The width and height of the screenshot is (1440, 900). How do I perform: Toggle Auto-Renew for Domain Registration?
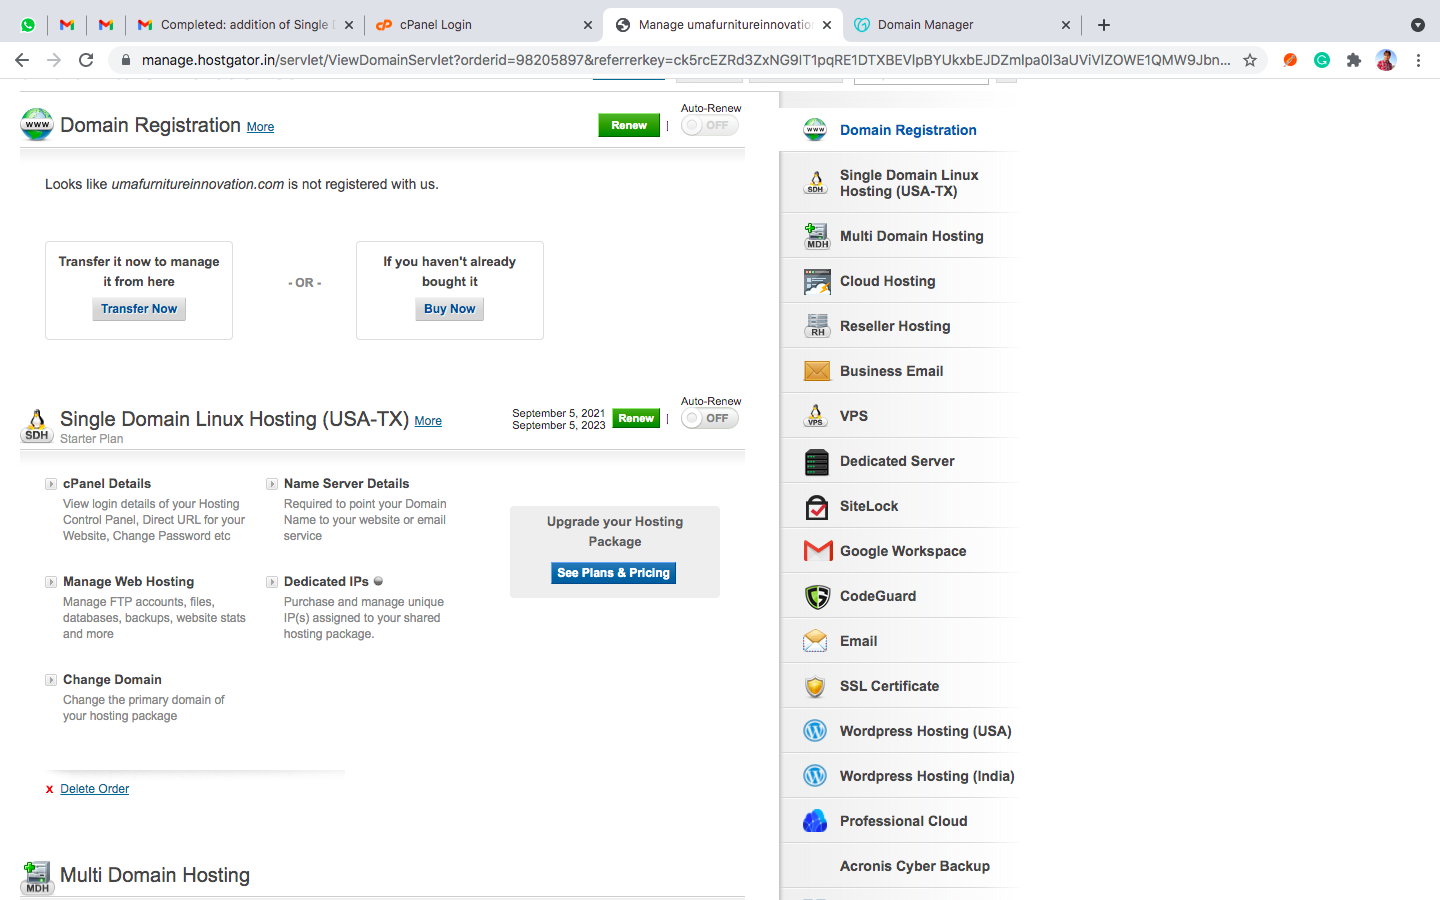click(710, 125)
